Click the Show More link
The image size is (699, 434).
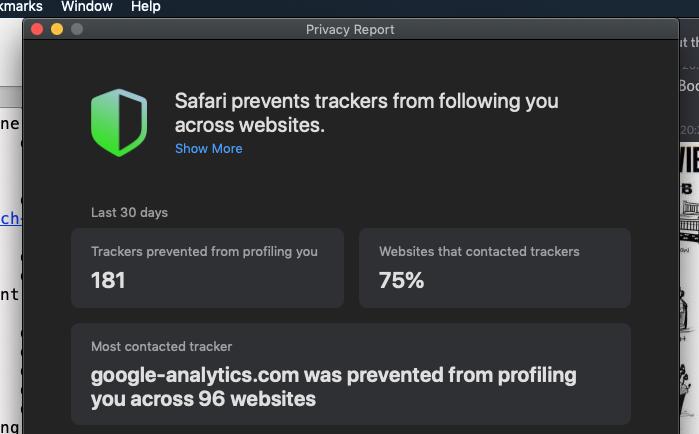[x=209, y=148]
